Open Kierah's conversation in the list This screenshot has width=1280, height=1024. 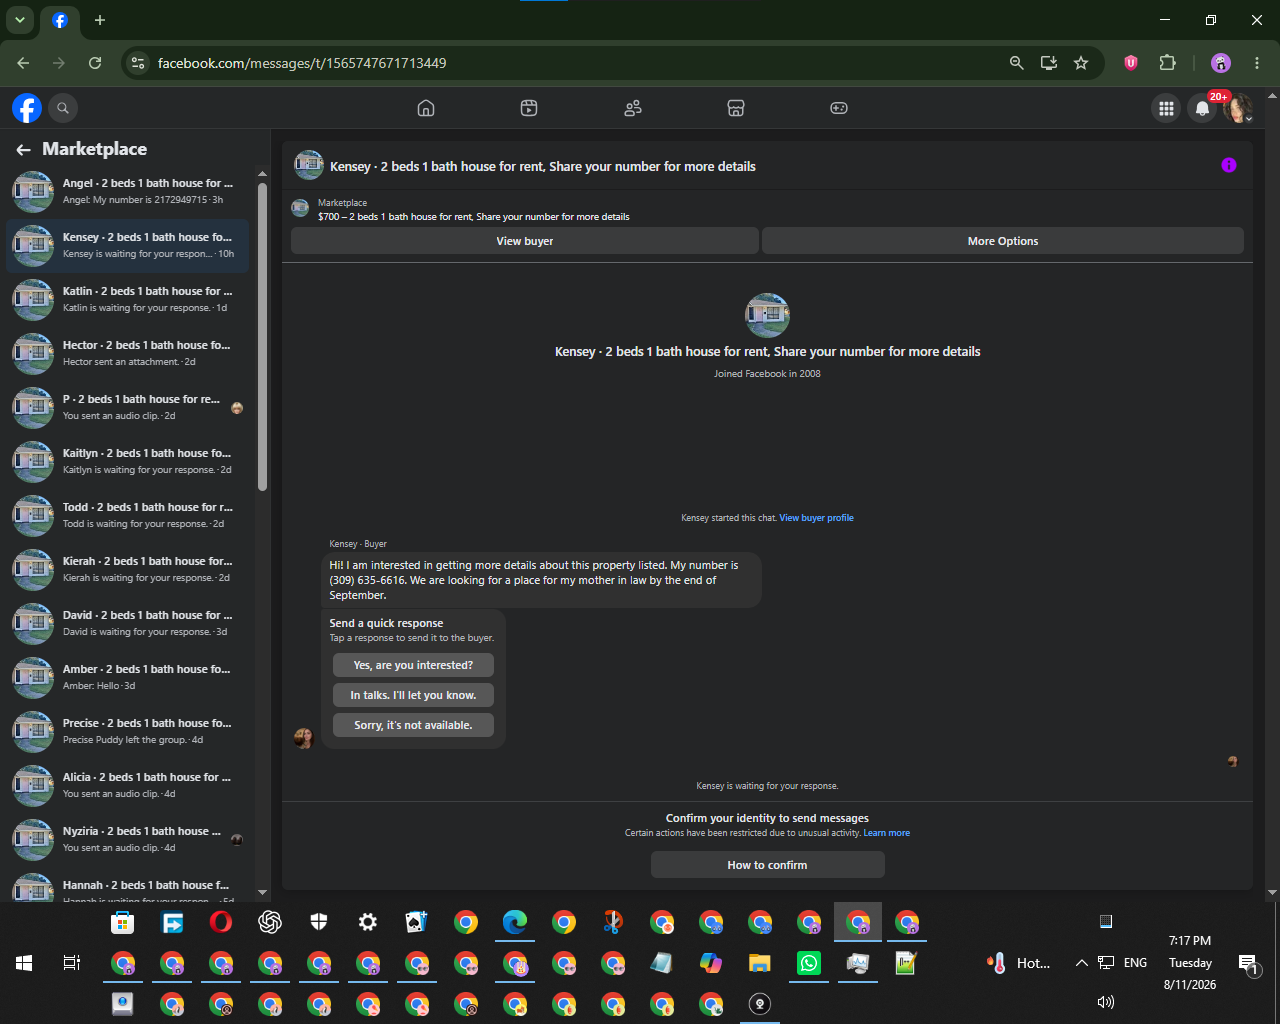pyautogui.click(x=128, y=569)
